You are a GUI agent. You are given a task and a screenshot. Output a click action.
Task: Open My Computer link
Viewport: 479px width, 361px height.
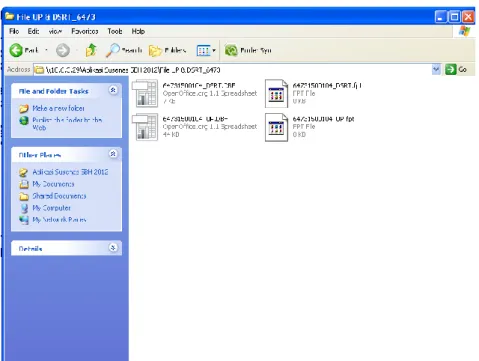point(51,208)
